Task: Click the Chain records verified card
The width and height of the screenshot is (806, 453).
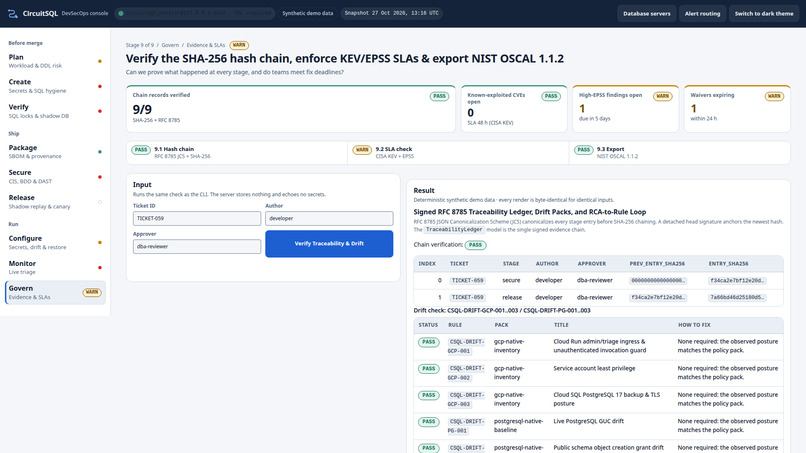Action: pos(291,108)
